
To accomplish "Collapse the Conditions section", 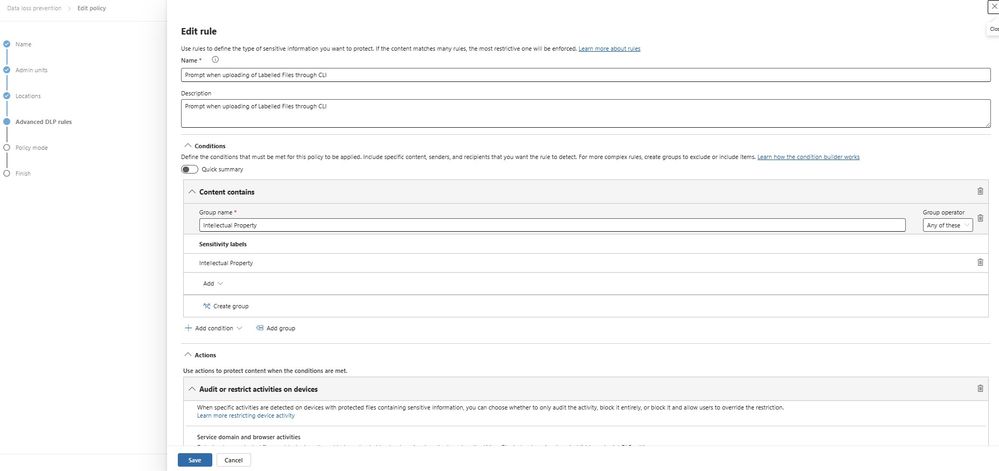I will tap(186, 146).
